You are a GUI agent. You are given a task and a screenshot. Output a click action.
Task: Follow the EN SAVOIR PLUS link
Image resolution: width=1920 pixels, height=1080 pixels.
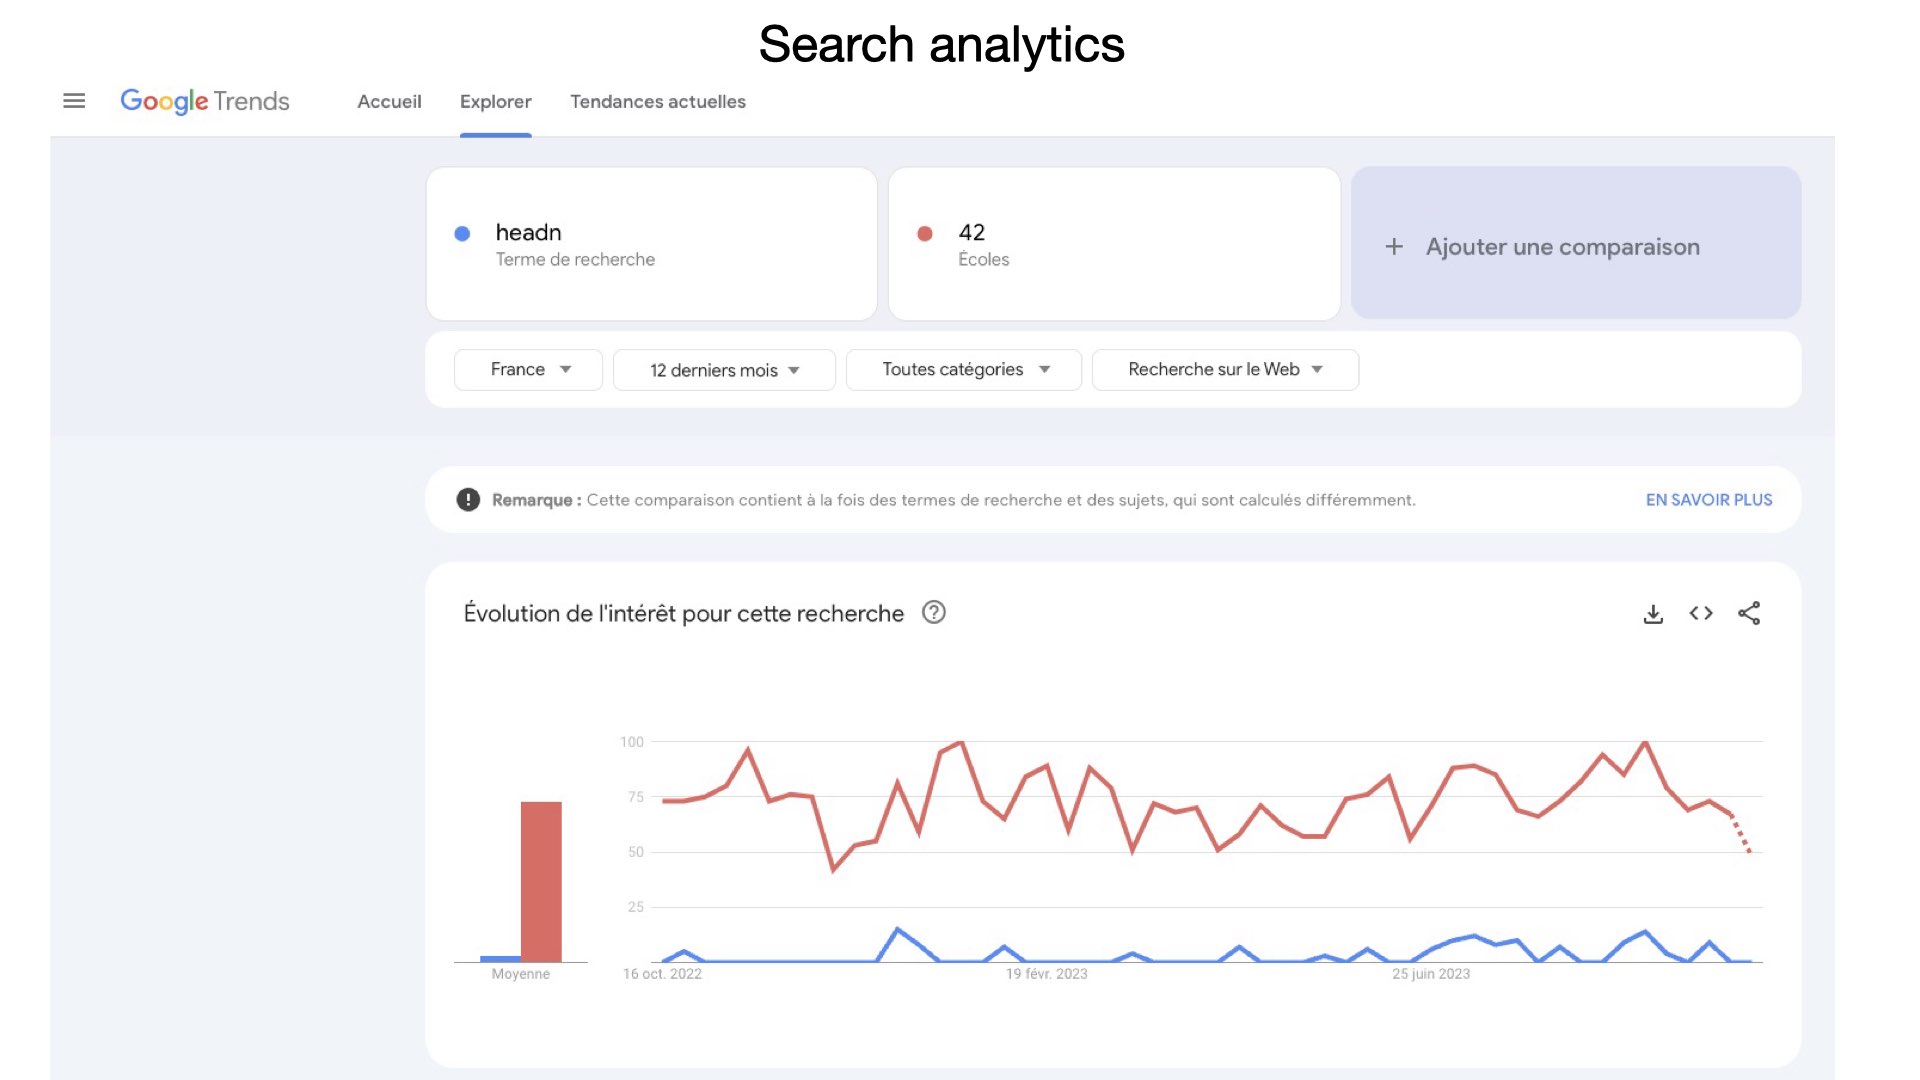pos(1709,500)
